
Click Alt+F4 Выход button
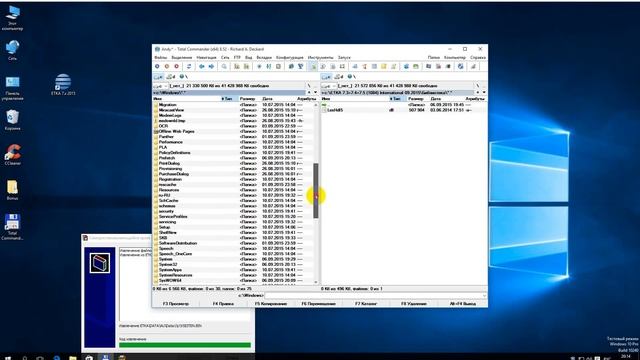[462, 304]
